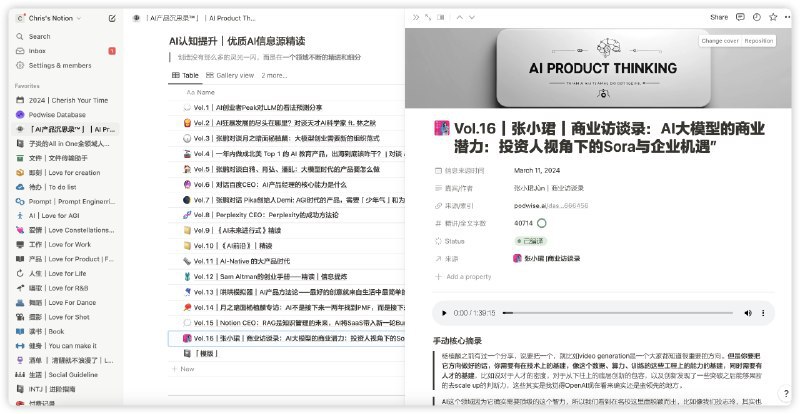800x414 pixels.
Task: Open the page in full view
Action: 428,17
